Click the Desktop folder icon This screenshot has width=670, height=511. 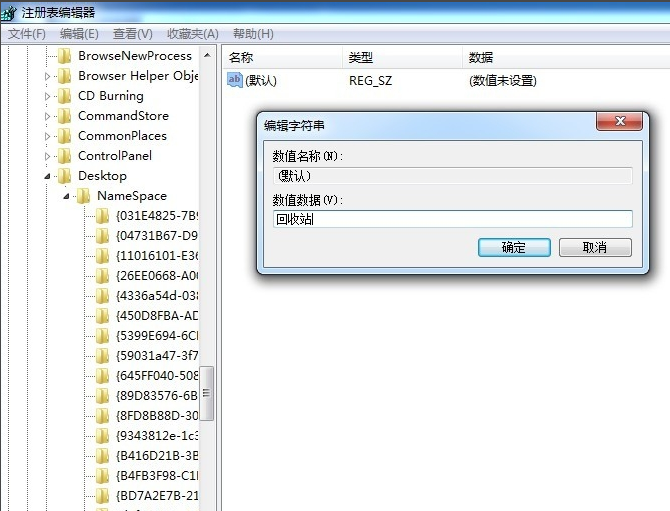pos(65,176)
